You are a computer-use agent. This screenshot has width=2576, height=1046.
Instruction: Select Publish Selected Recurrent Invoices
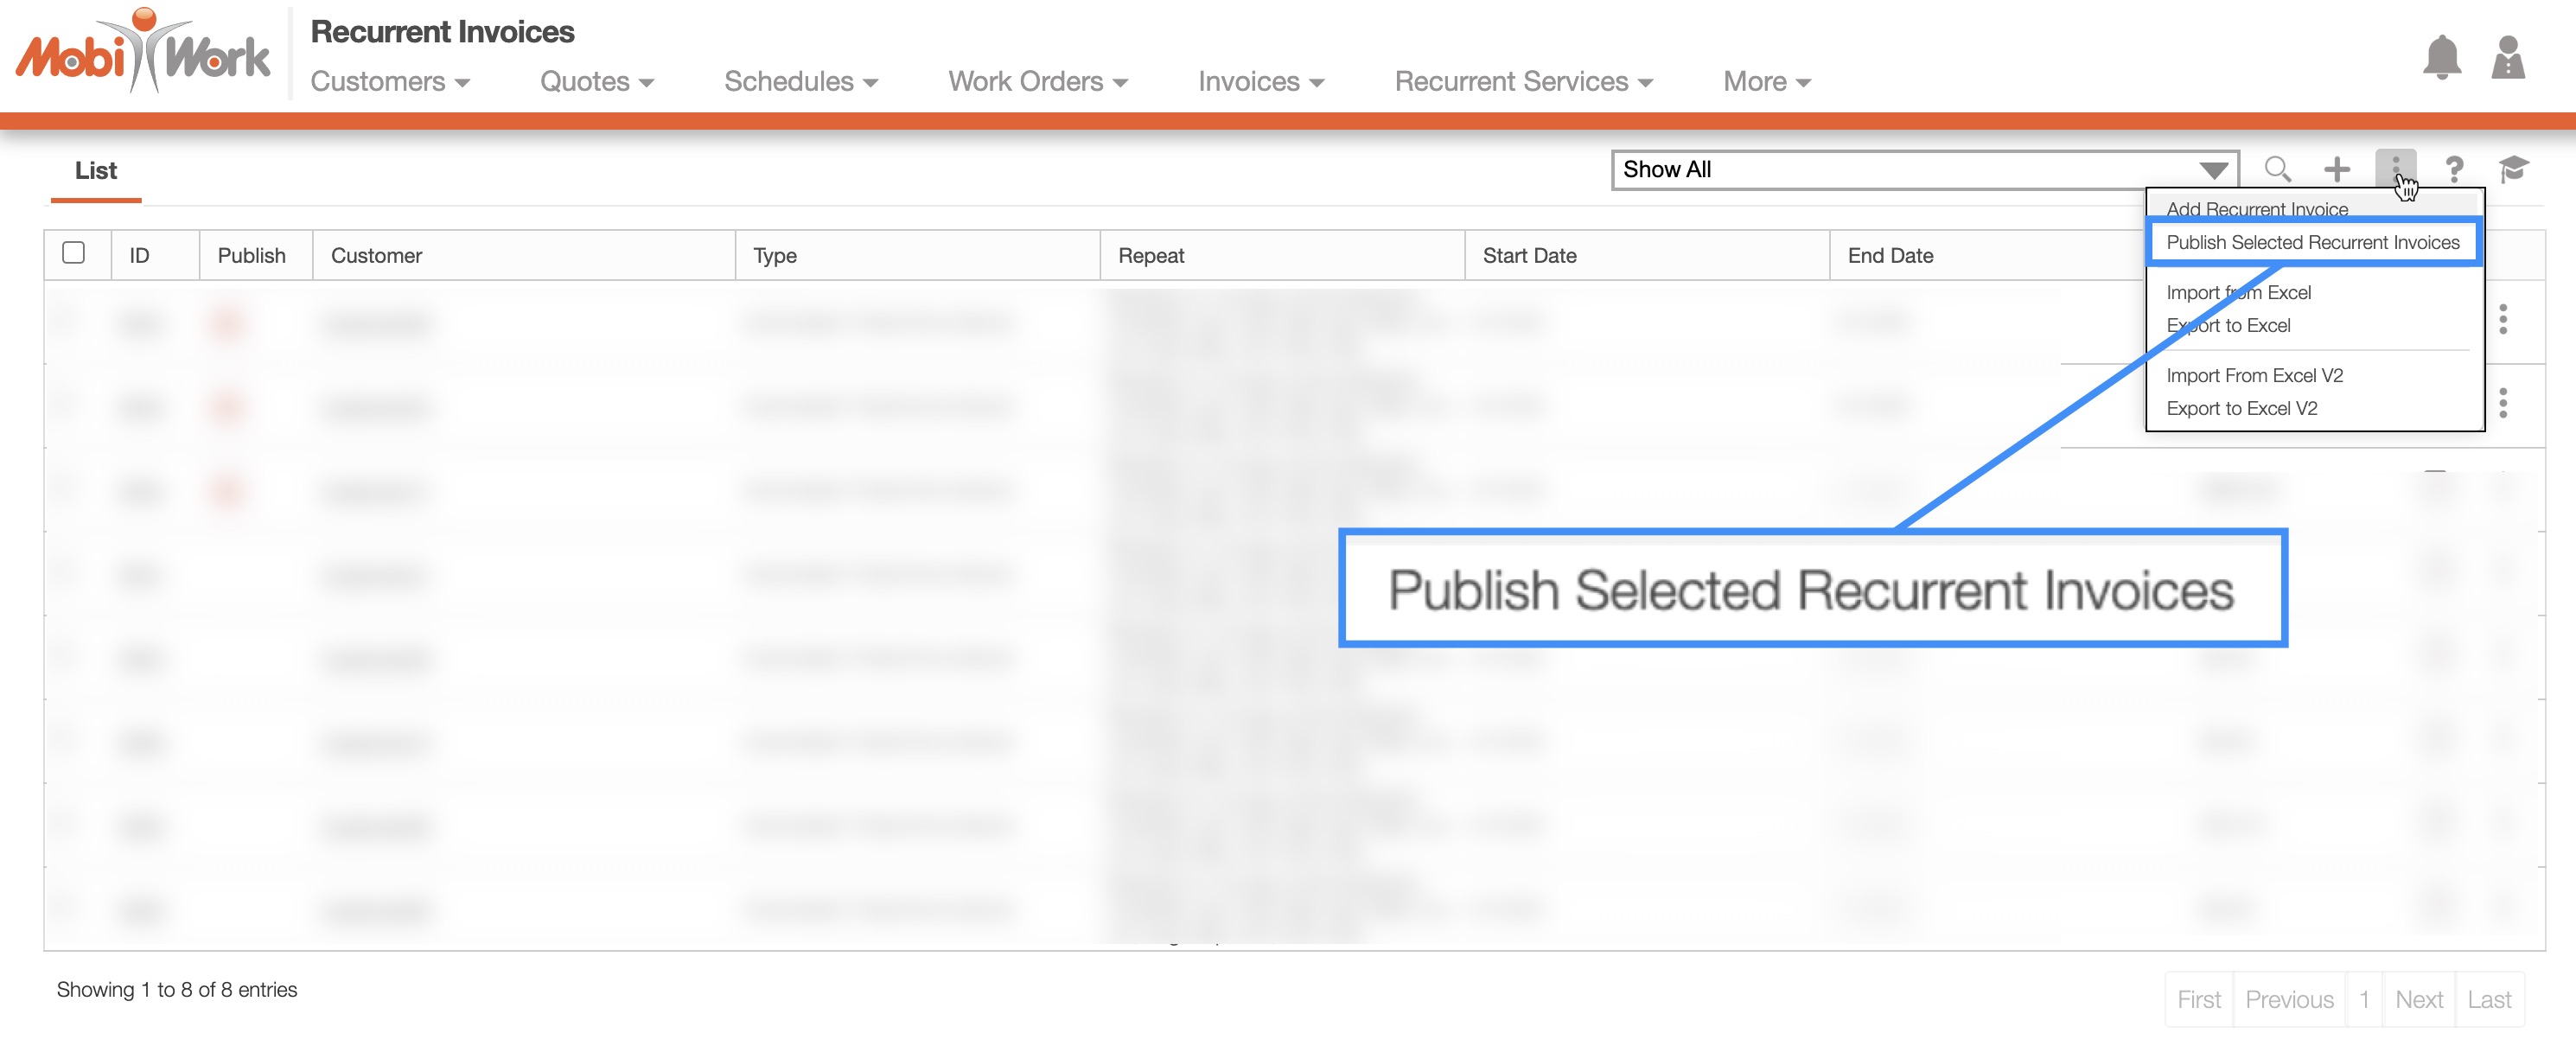2312,243
